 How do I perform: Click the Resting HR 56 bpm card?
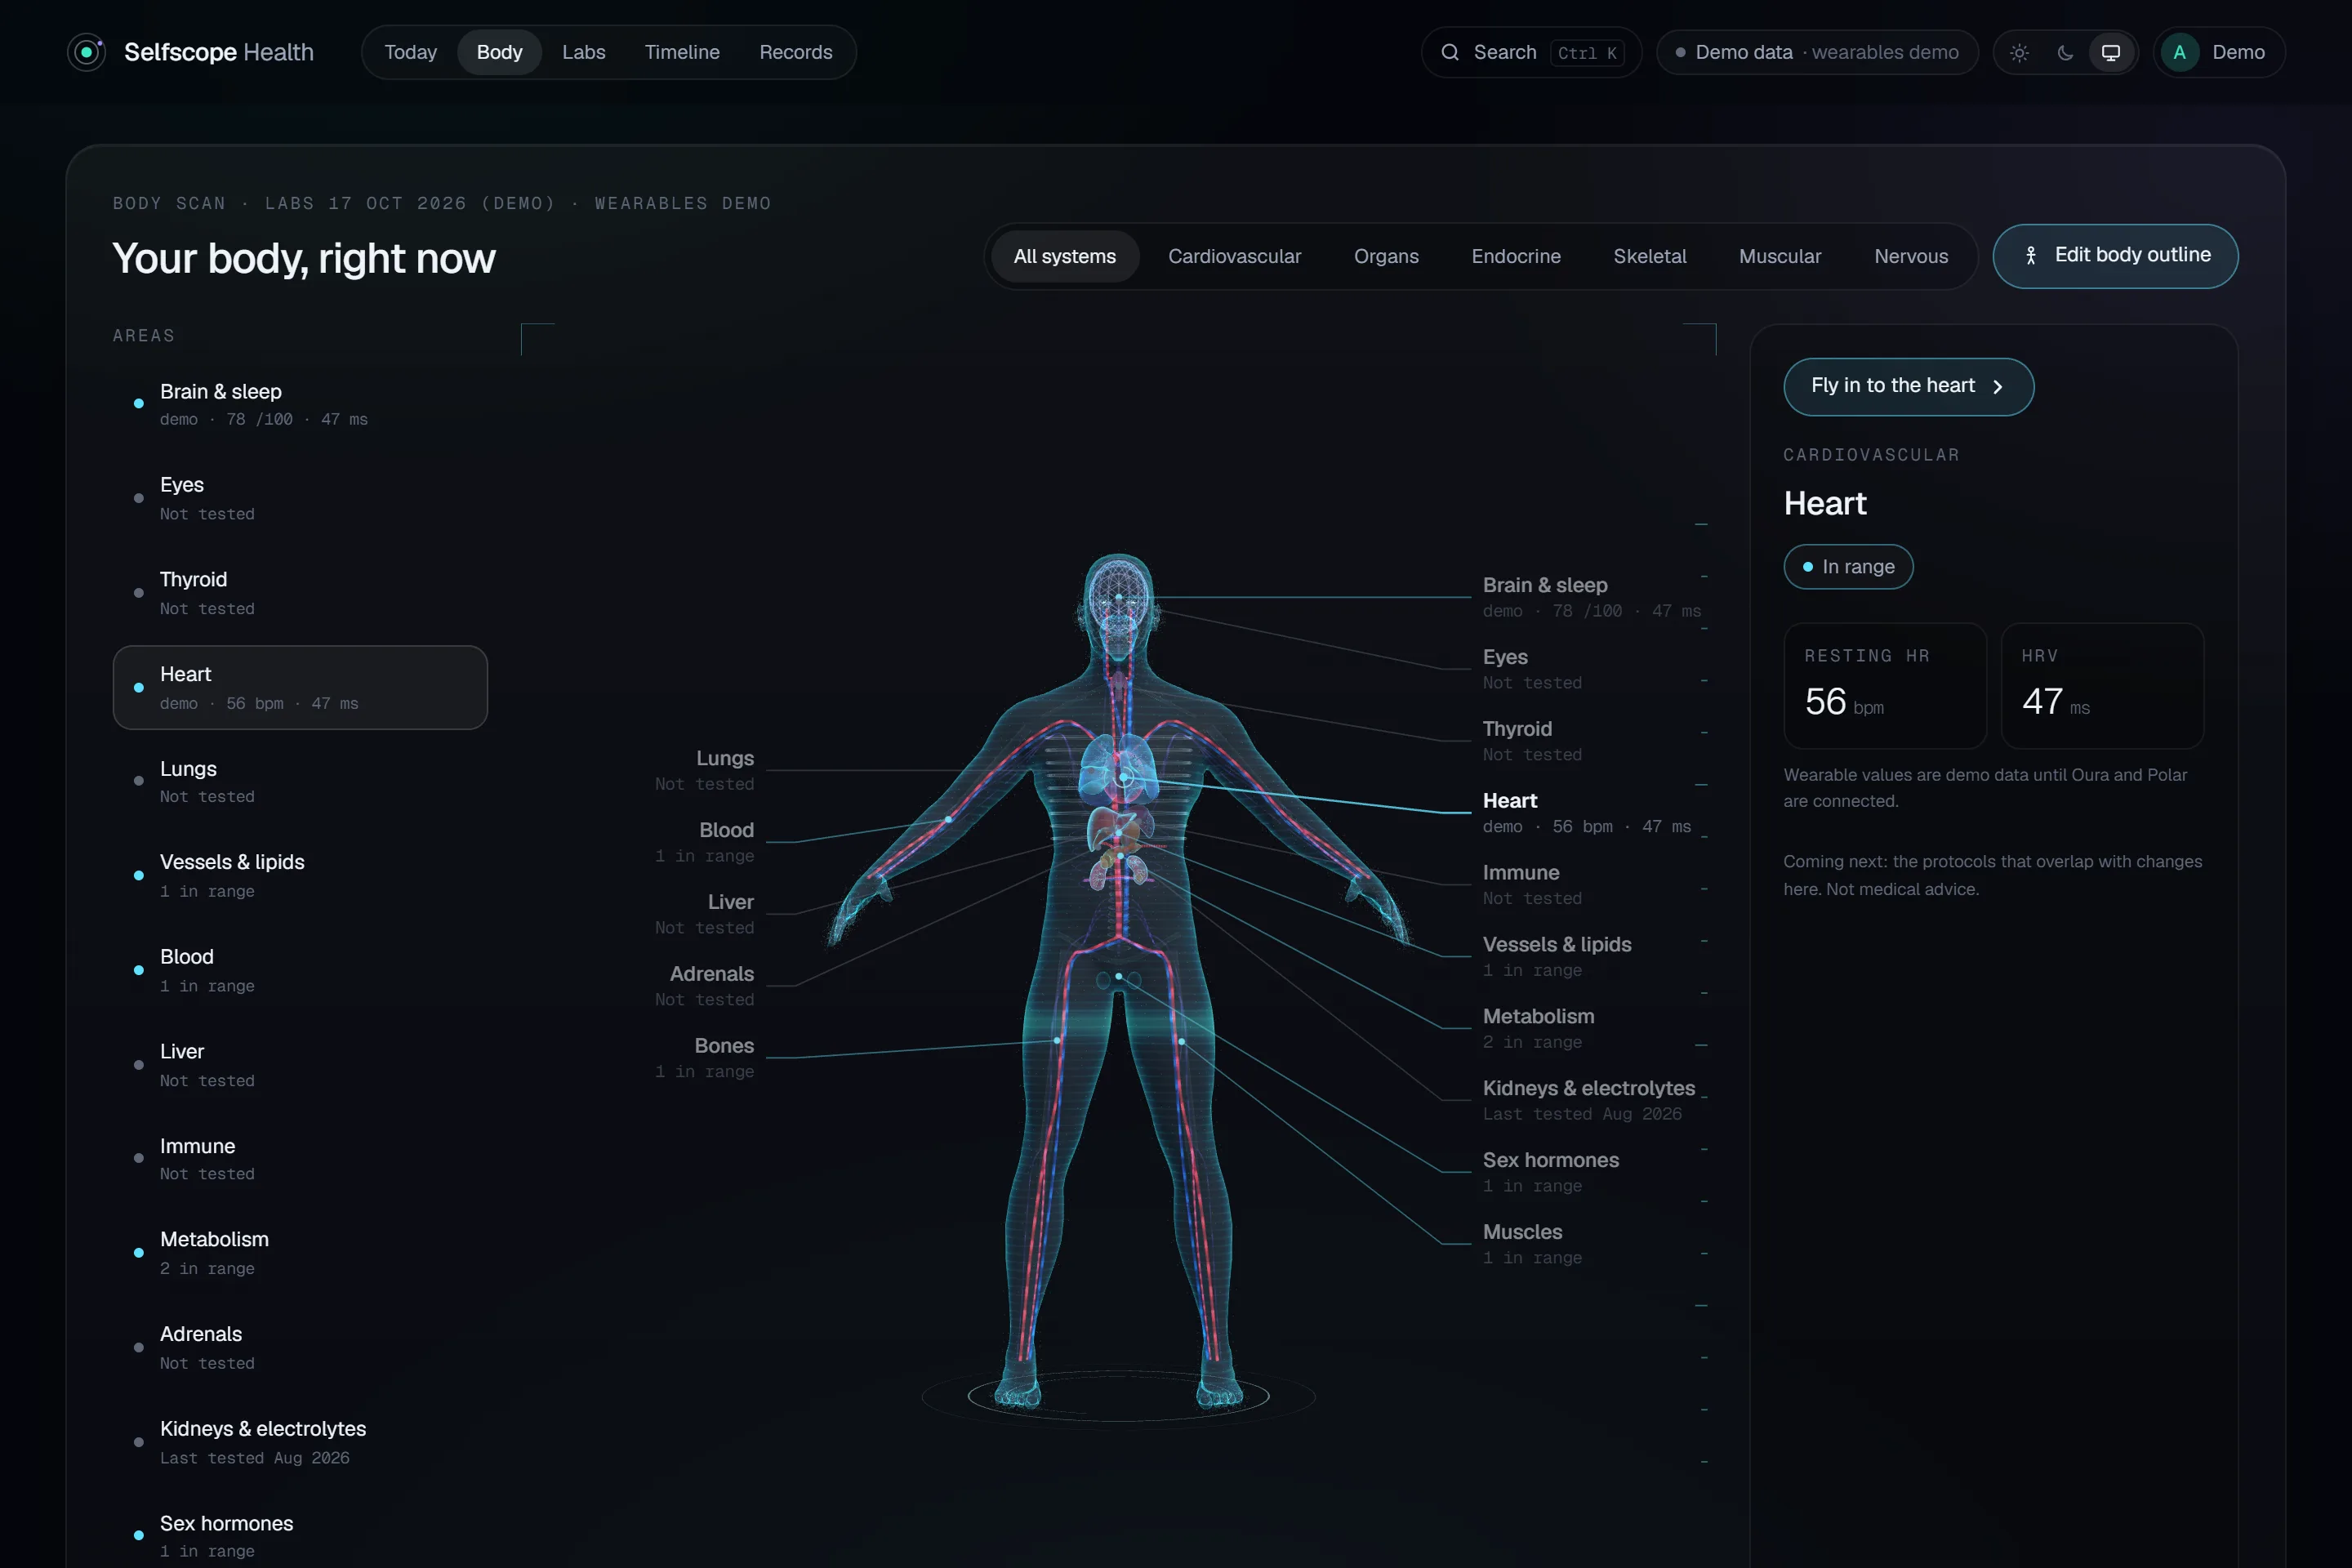coord(1885,686)
